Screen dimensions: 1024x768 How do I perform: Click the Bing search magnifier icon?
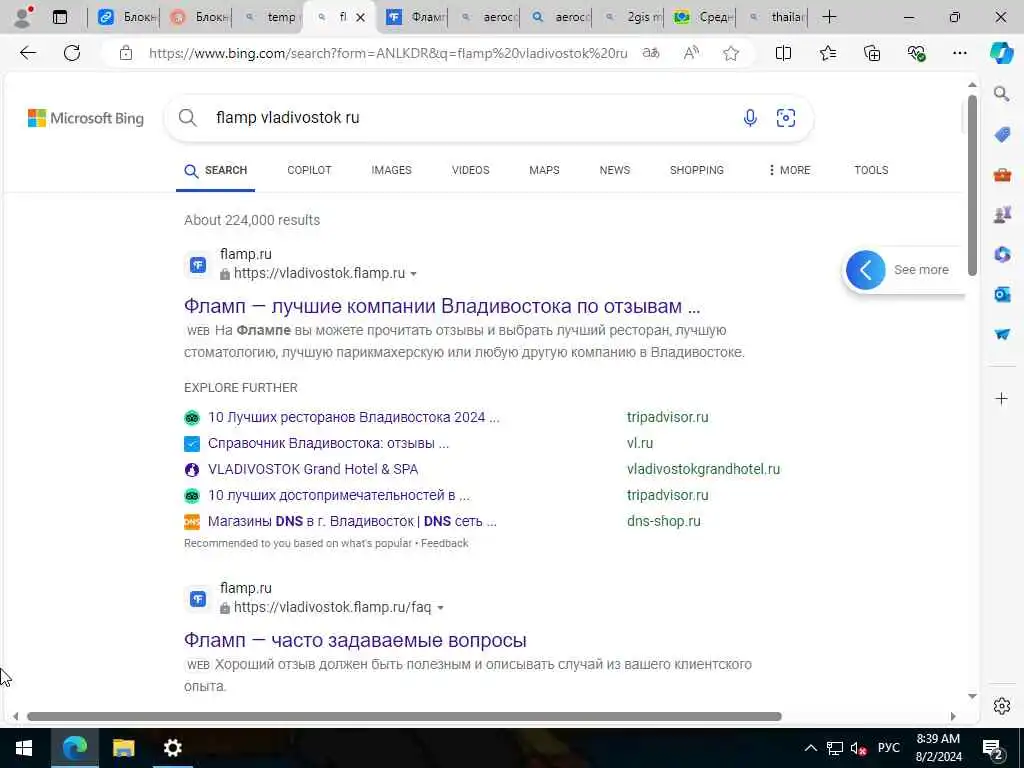(187, 118)
